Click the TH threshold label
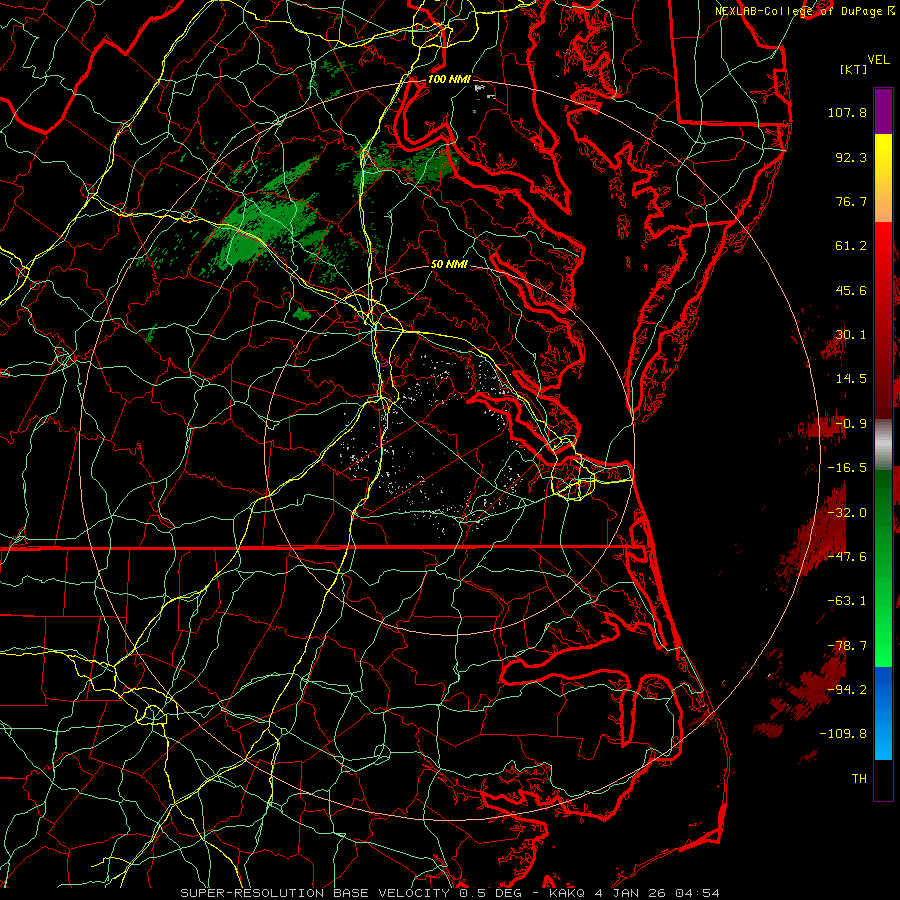The image size is (900, 900). tap(859, 779)
